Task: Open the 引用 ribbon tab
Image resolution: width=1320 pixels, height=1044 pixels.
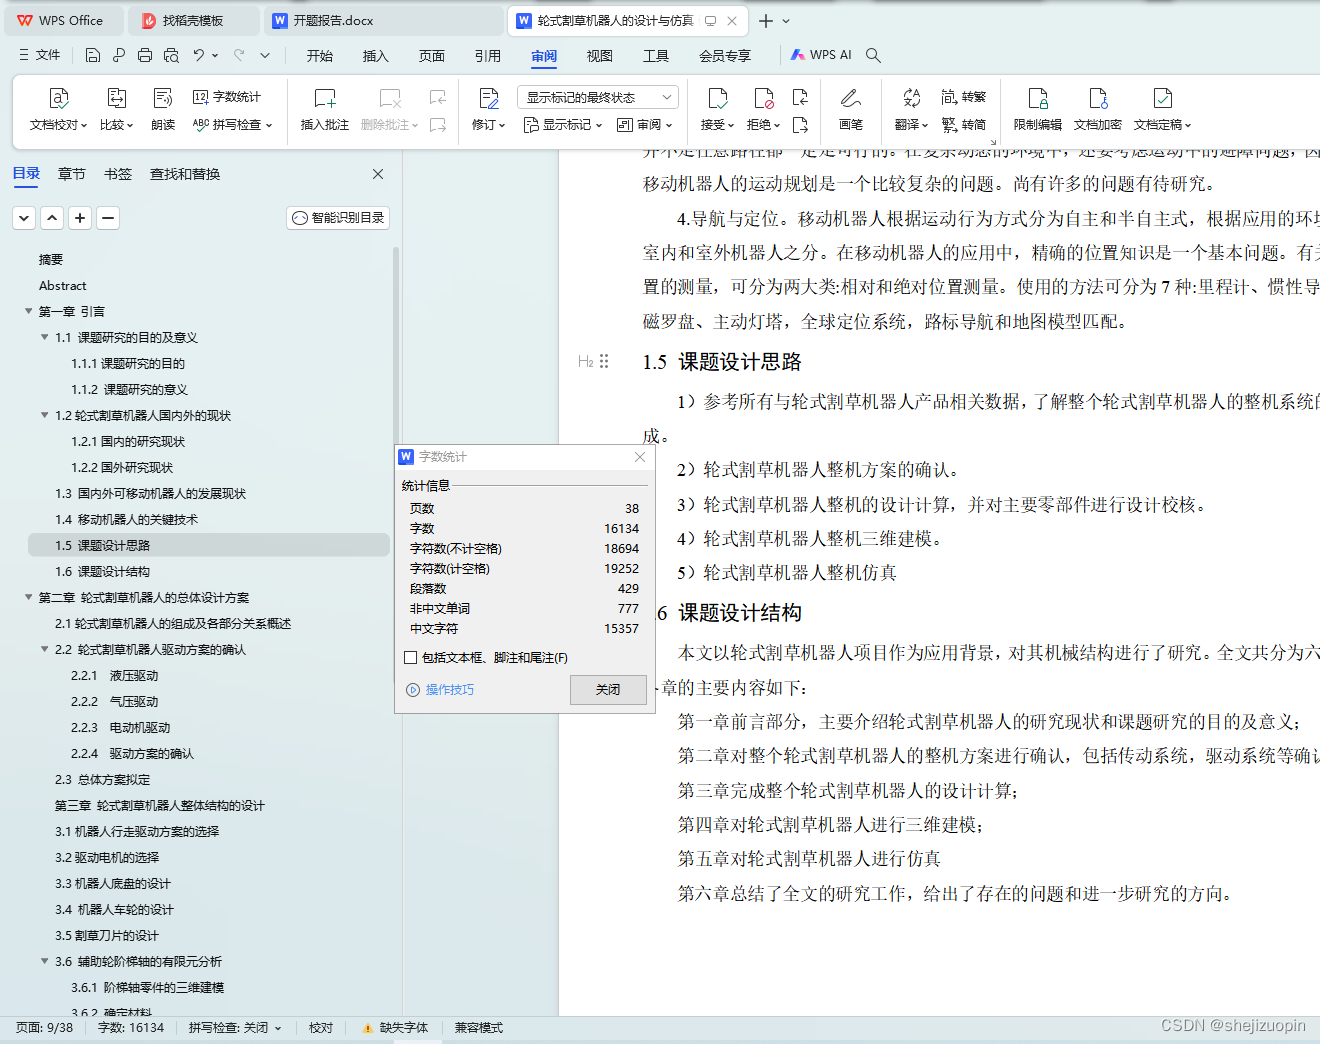Action: pyautogui.click(x=488, y=56)
